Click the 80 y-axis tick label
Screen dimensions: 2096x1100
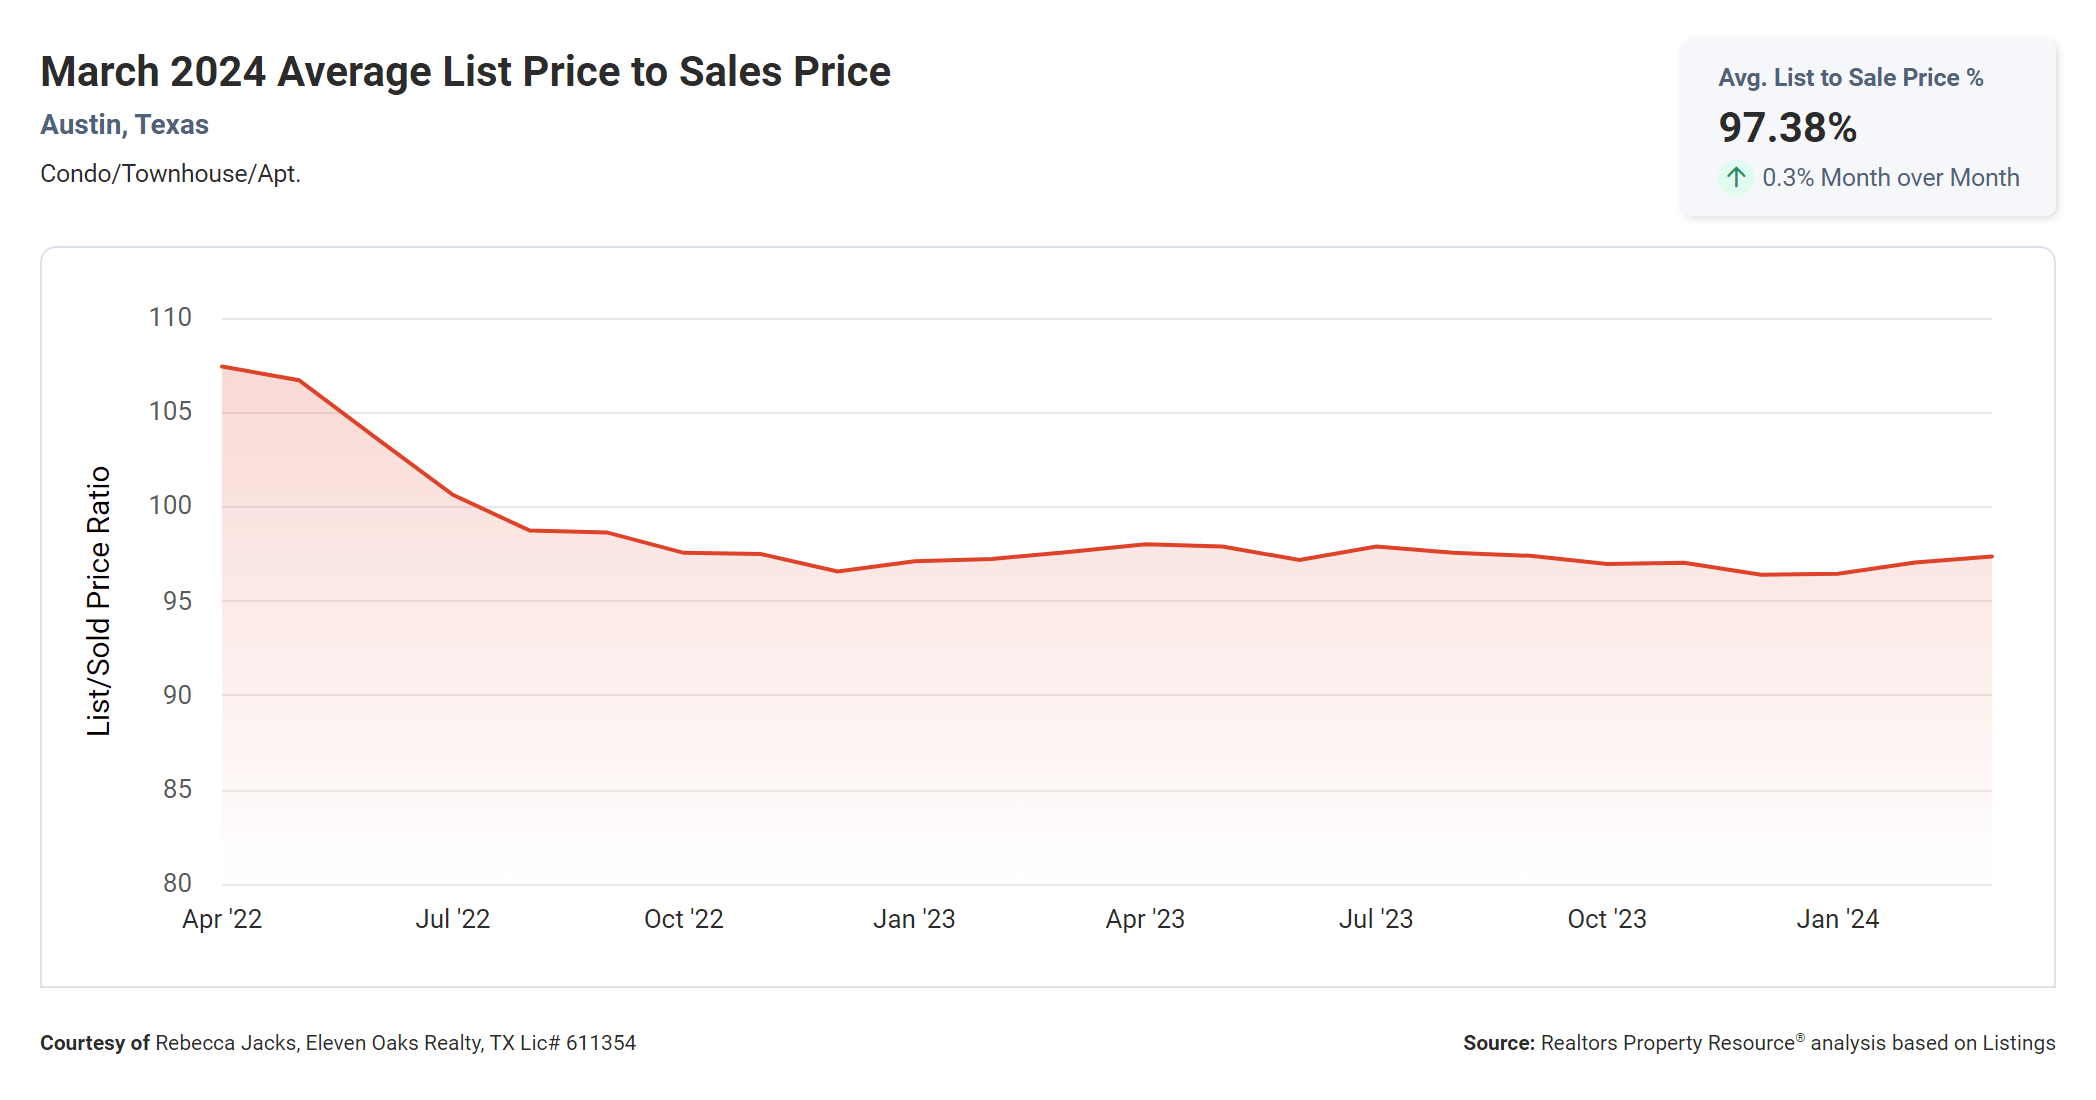coord(177,883)
